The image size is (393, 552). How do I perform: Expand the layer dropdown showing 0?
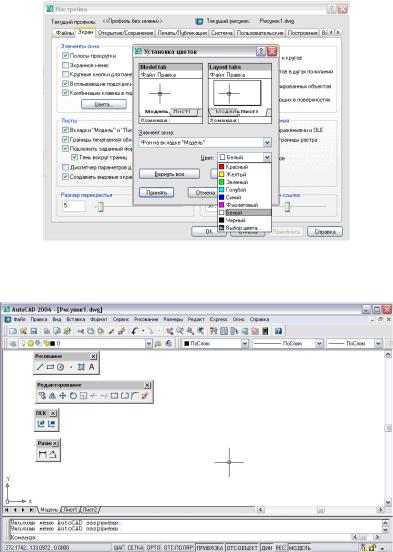click(149, 343)
